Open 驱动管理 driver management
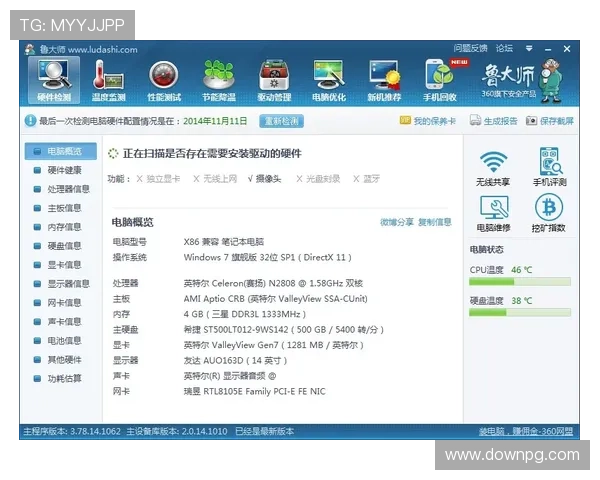This screenshot has height=480, width=600. [274, 80]
